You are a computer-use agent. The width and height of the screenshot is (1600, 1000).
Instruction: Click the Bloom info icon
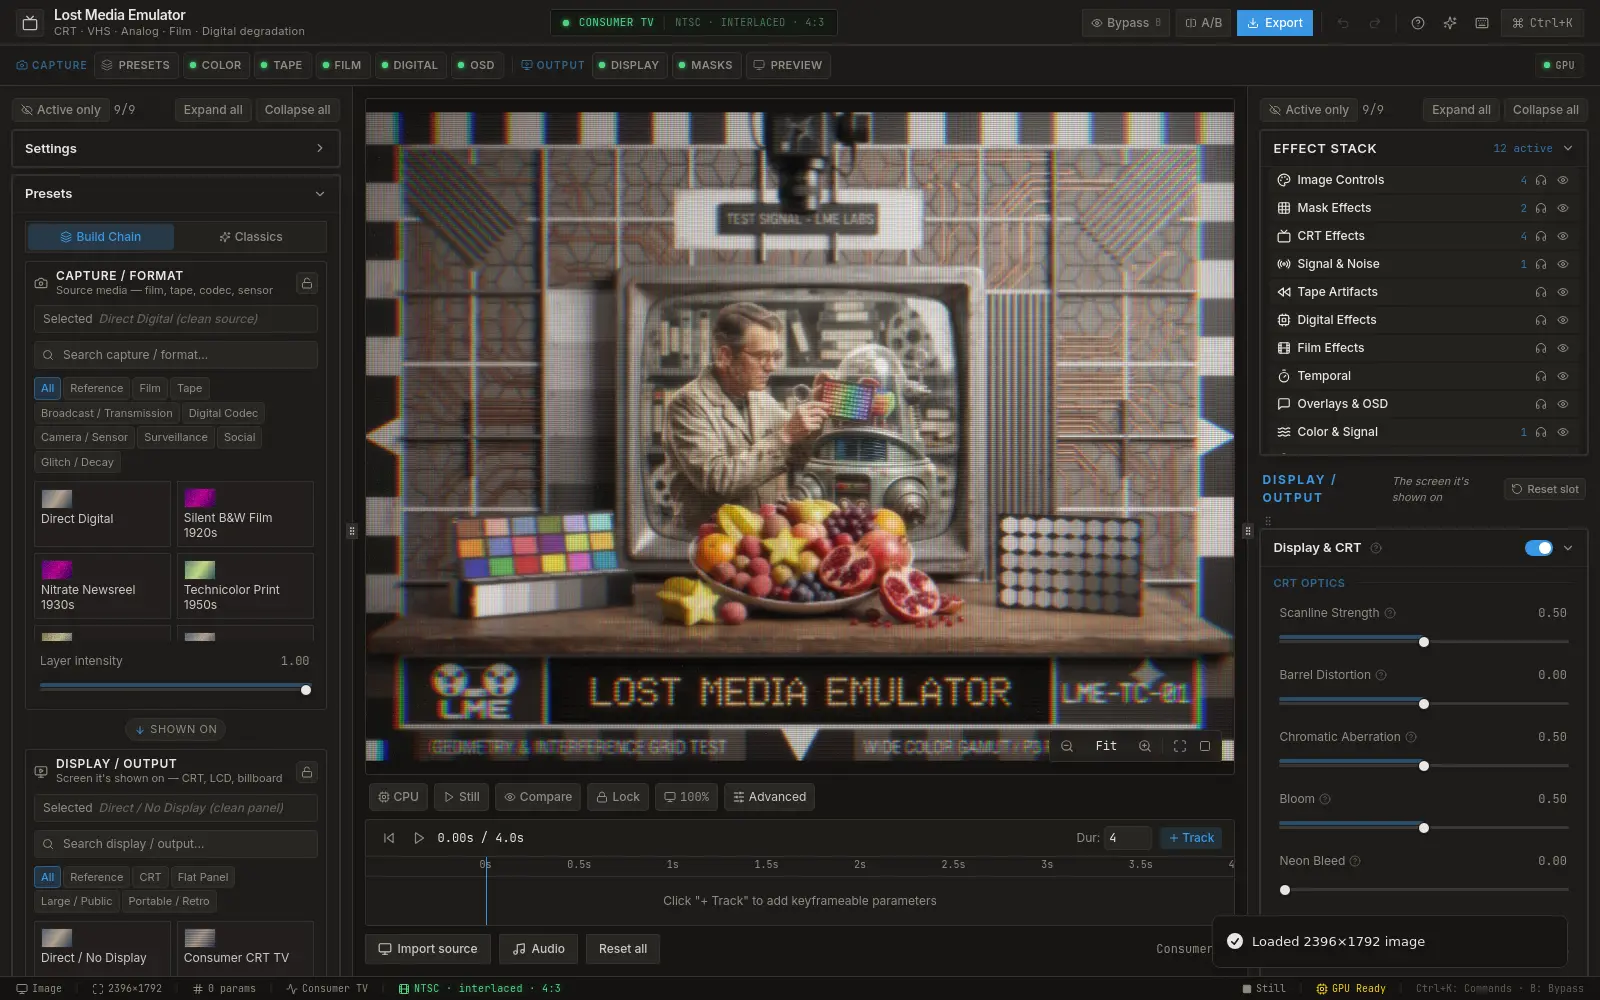(x=1325, y=799)
